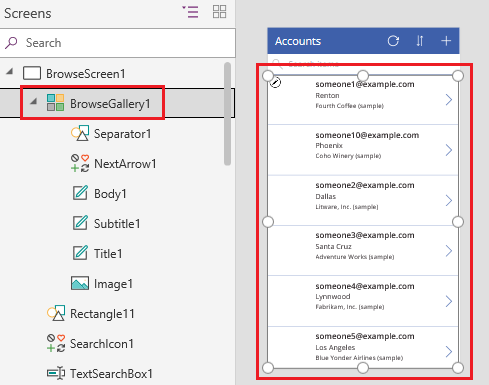Click the Screens panel vertical scrollbar
Image resolution: width=489 pixels, height=385 pixels.
pyautogui.click(x=228, y=113)
